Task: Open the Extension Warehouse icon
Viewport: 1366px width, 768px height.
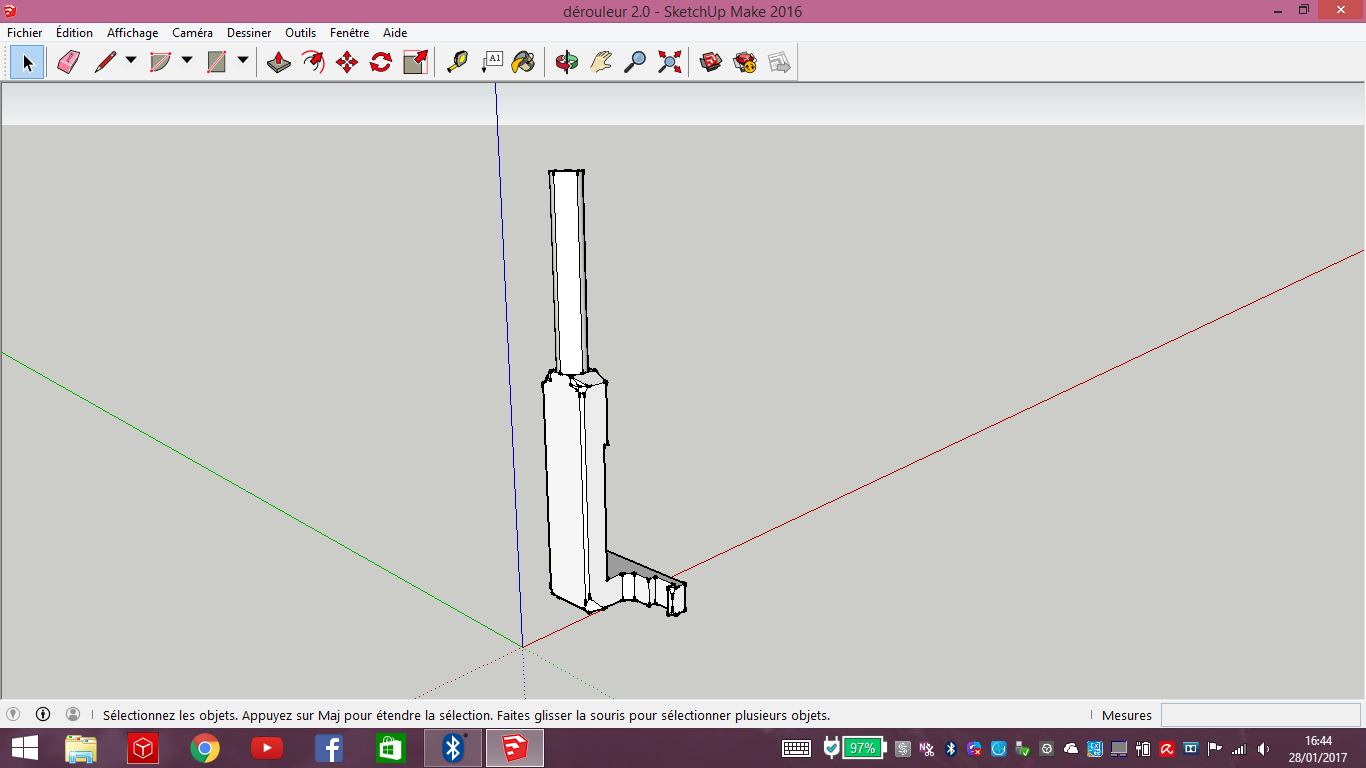Action: 745,63
